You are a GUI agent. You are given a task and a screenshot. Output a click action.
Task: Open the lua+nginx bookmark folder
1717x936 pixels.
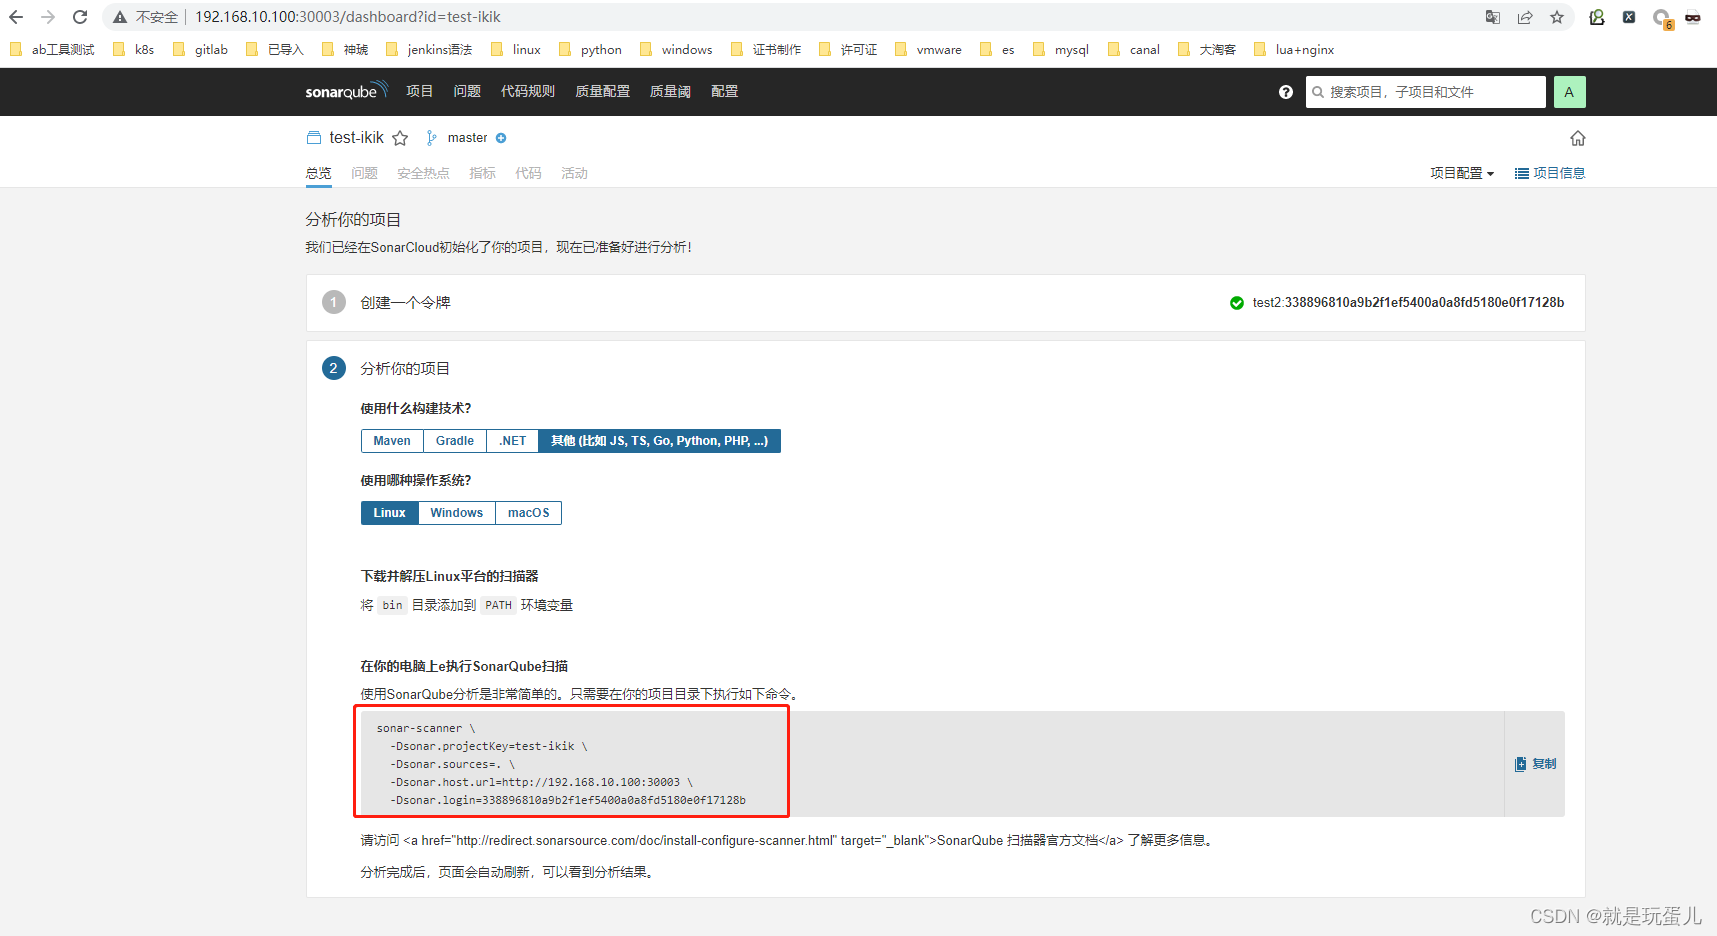(x=1294, y=49)
